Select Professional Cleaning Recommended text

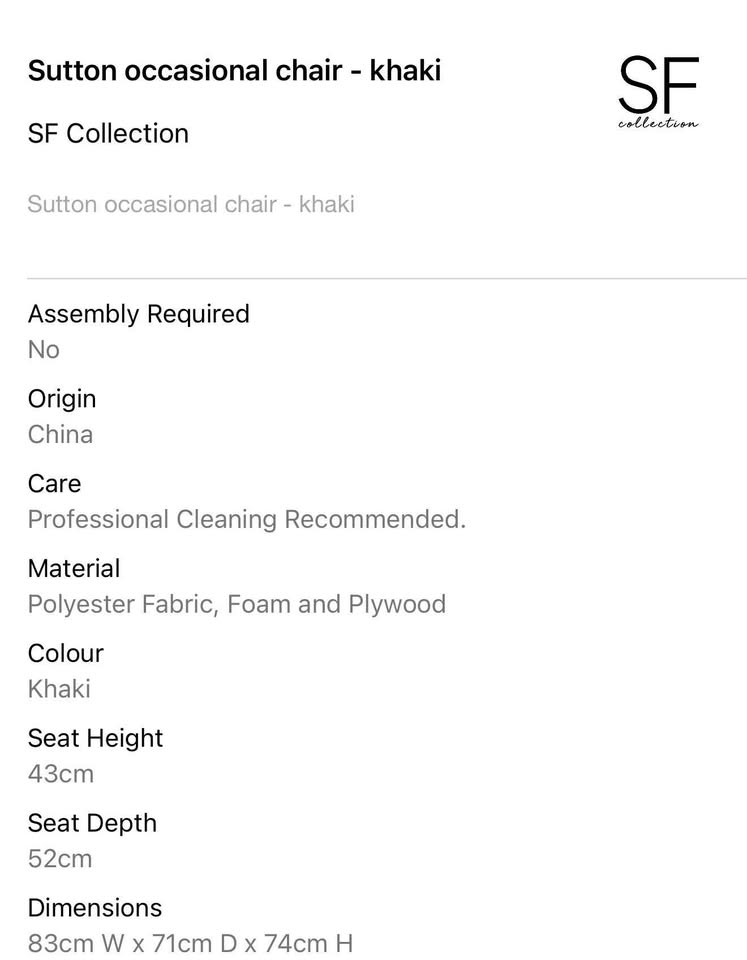click(x=246, y=520)
